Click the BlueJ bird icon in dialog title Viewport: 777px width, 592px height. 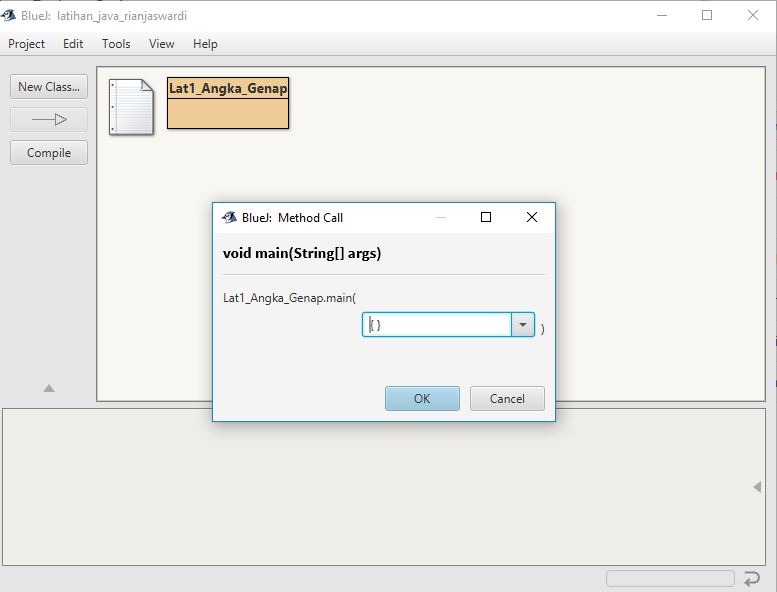(x=229, y=217)
